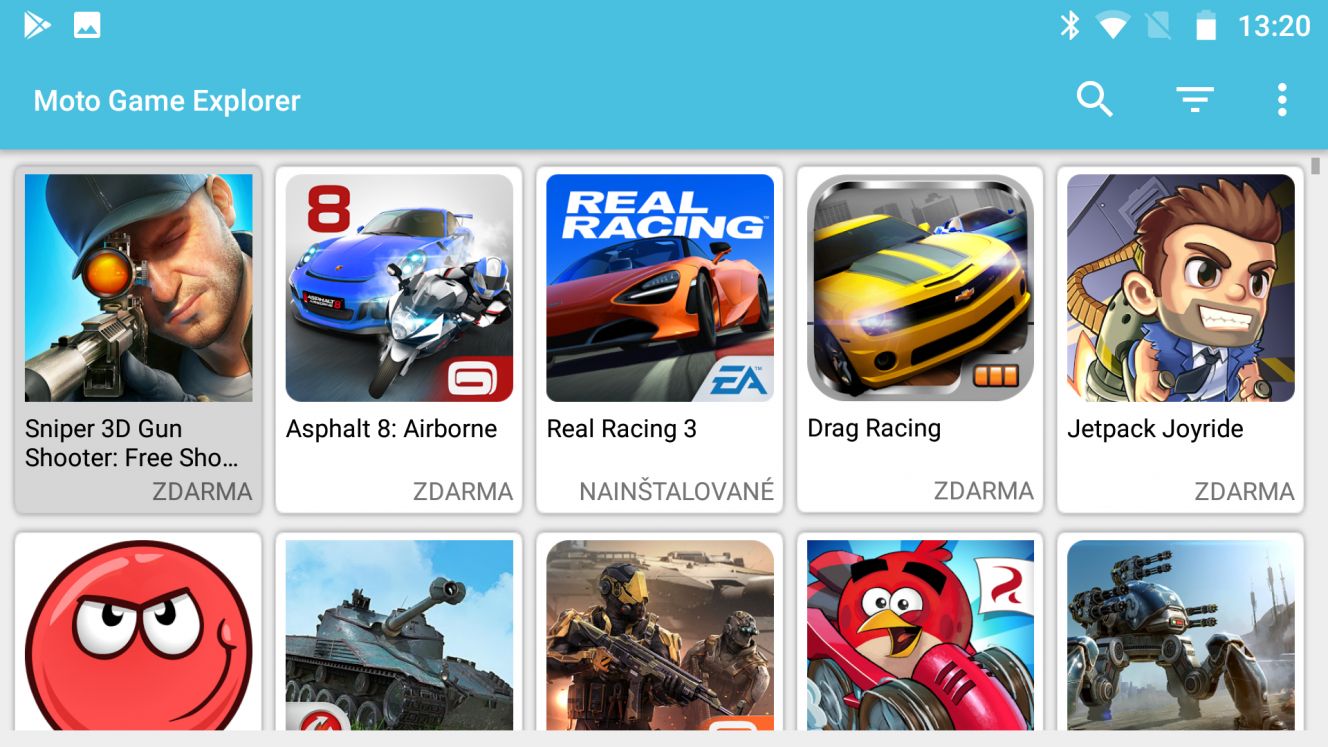Tap NAINŠTALOVANÉ label under Real Racing 3

click(x=677, y=491)
